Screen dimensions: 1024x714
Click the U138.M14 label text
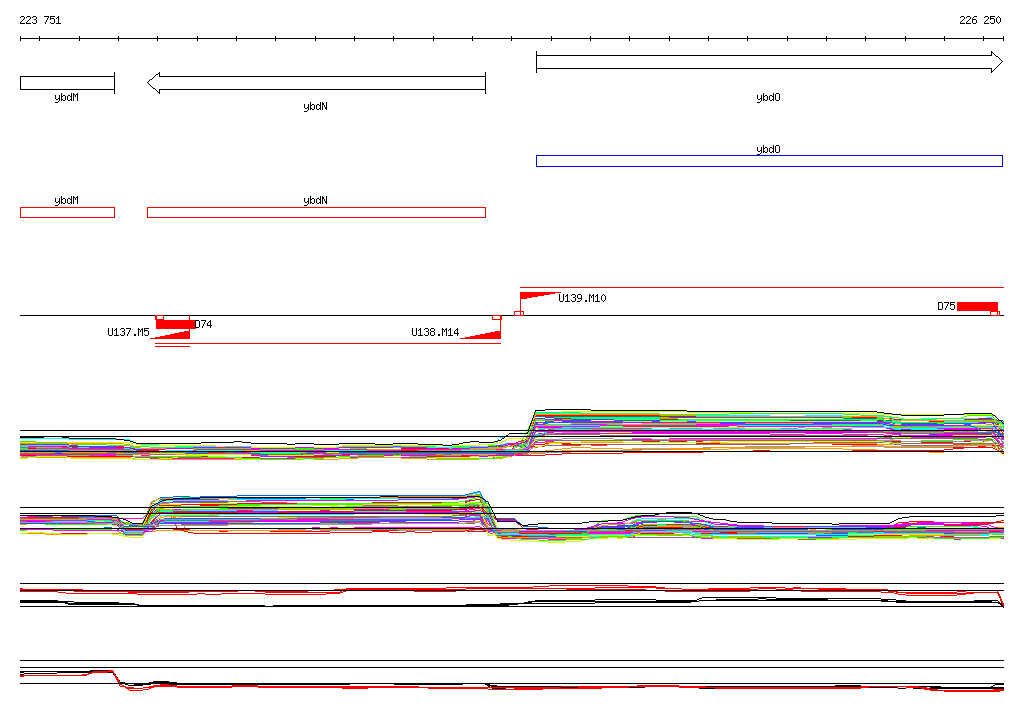pos(435,332)
